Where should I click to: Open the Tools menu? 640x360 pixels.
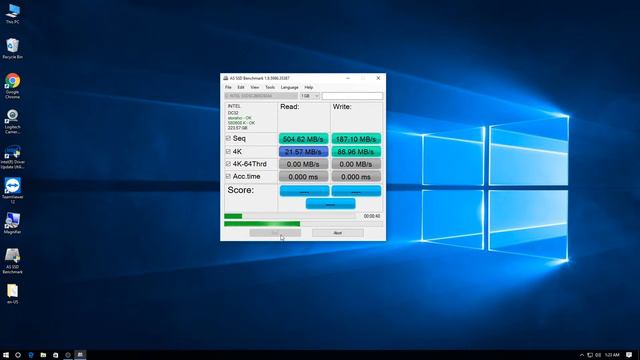[x=270, y=87]
